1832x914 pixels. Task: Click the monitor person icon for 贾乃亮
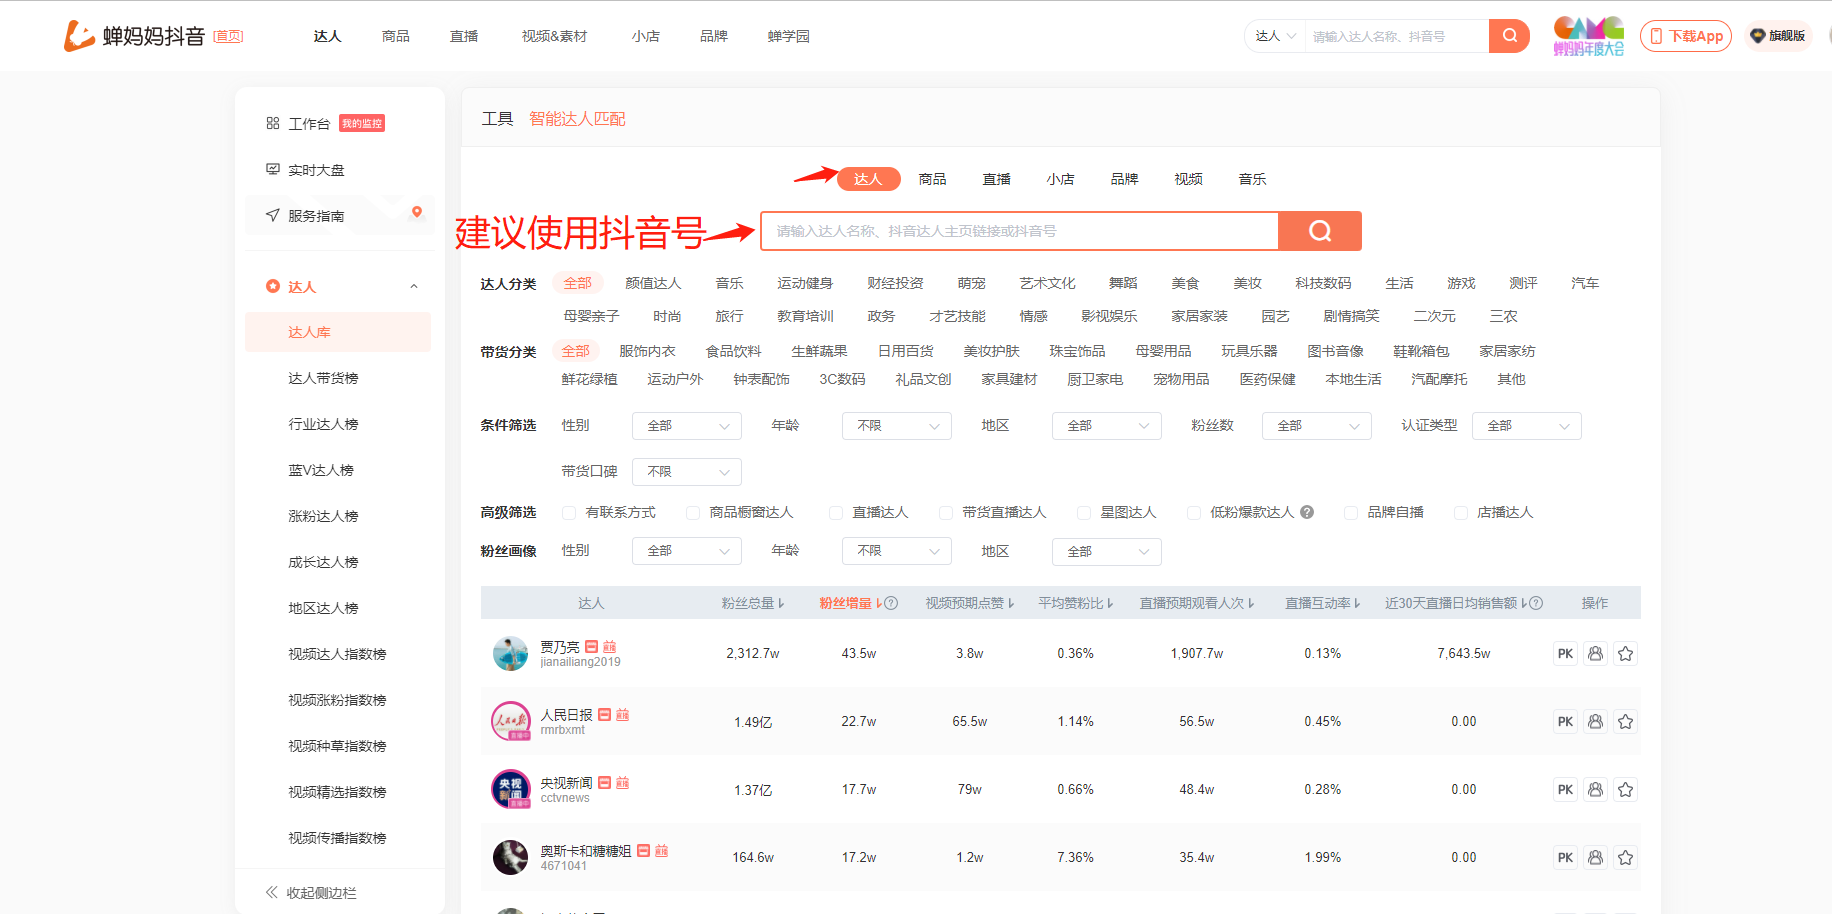click(x=1595, y=653)
